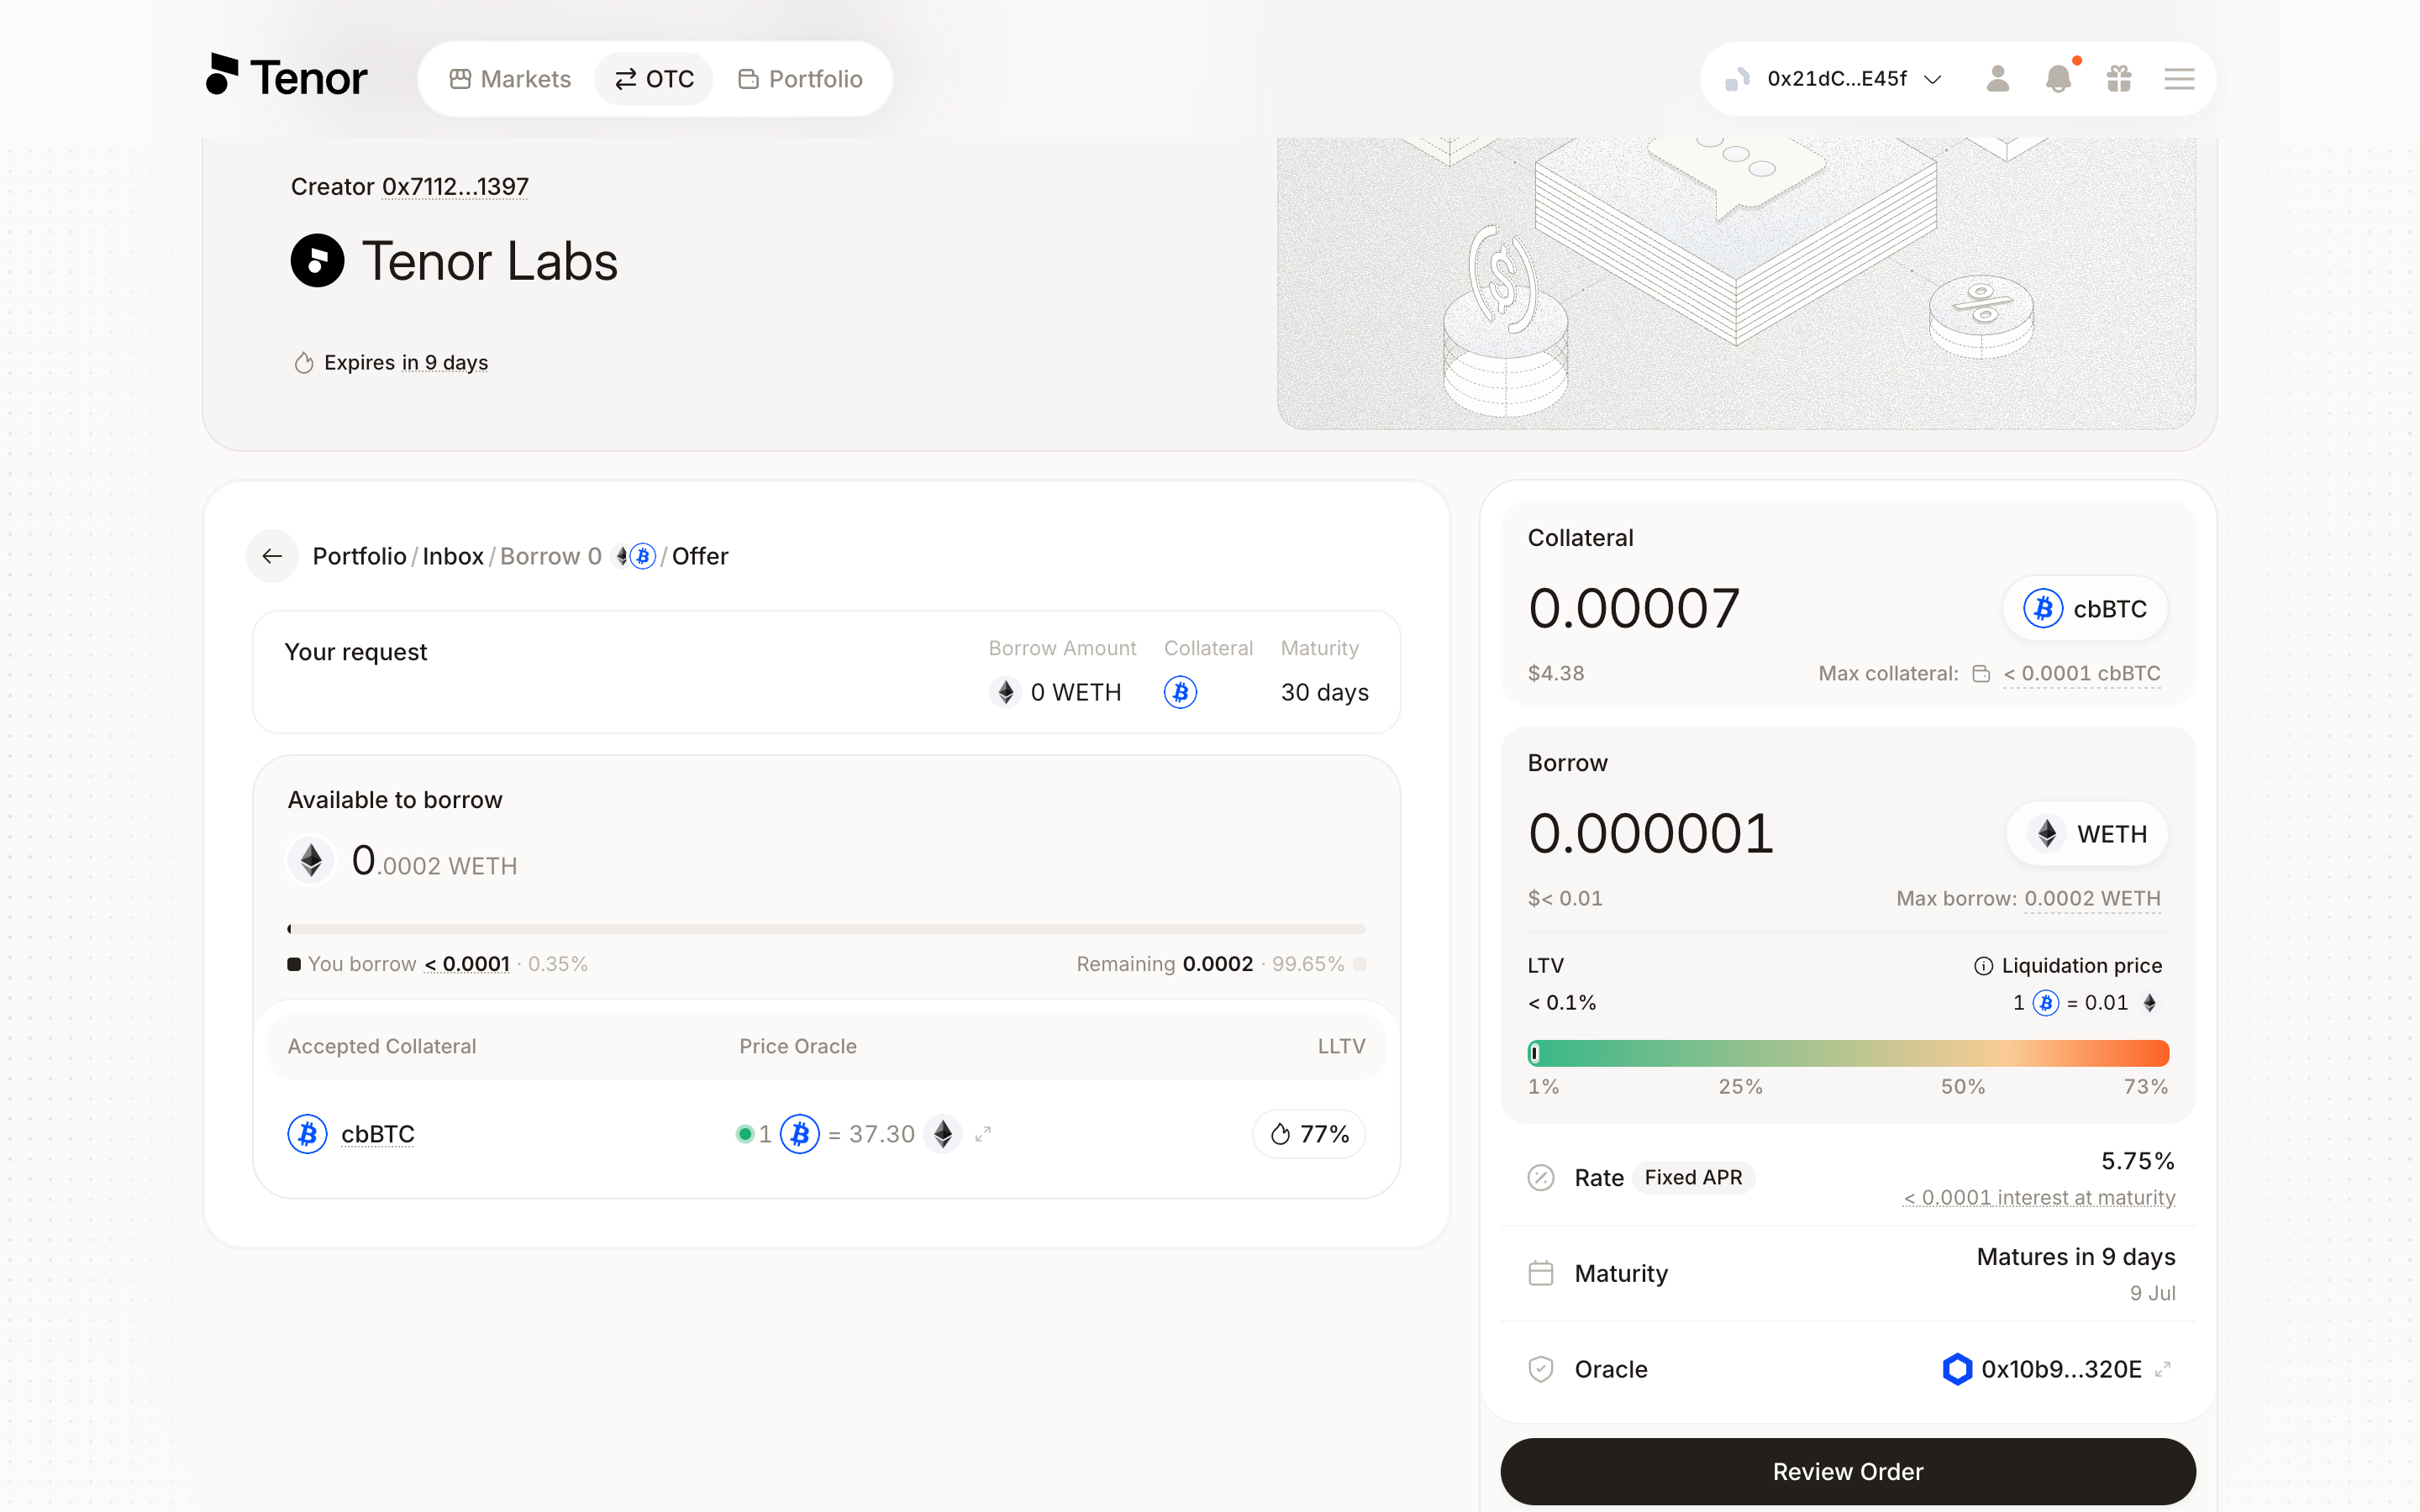2420x1512 pixels.
Task: Click the Ethereum icon in price oracle row
Action: (x=942, y=1134)
